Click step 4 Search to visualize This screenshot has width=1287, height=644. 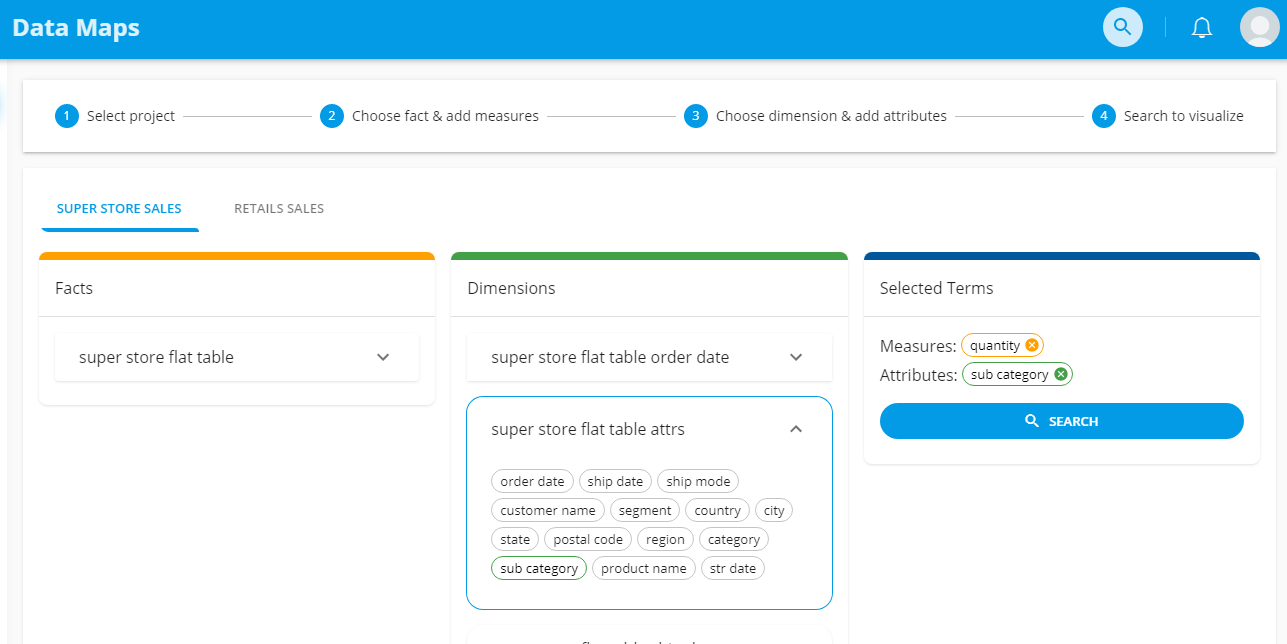(x=1168, y=116)
